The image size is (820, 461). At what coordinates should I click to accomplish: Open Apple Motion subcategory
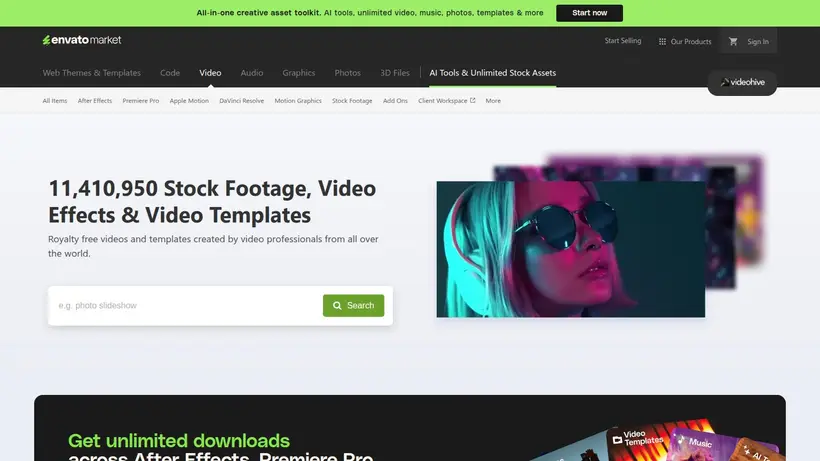pos(189,100)
